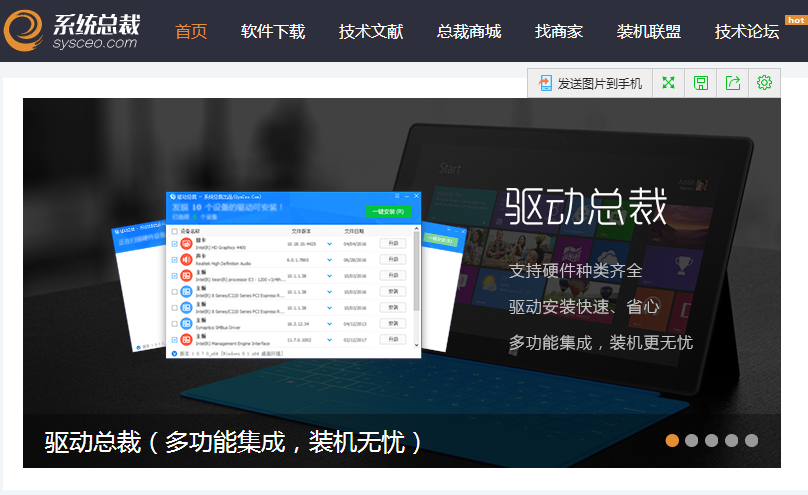This screenshot has height=495, width=808.
Task: Click the 发送图片到手机 button
Action: [x=590, y=83]
